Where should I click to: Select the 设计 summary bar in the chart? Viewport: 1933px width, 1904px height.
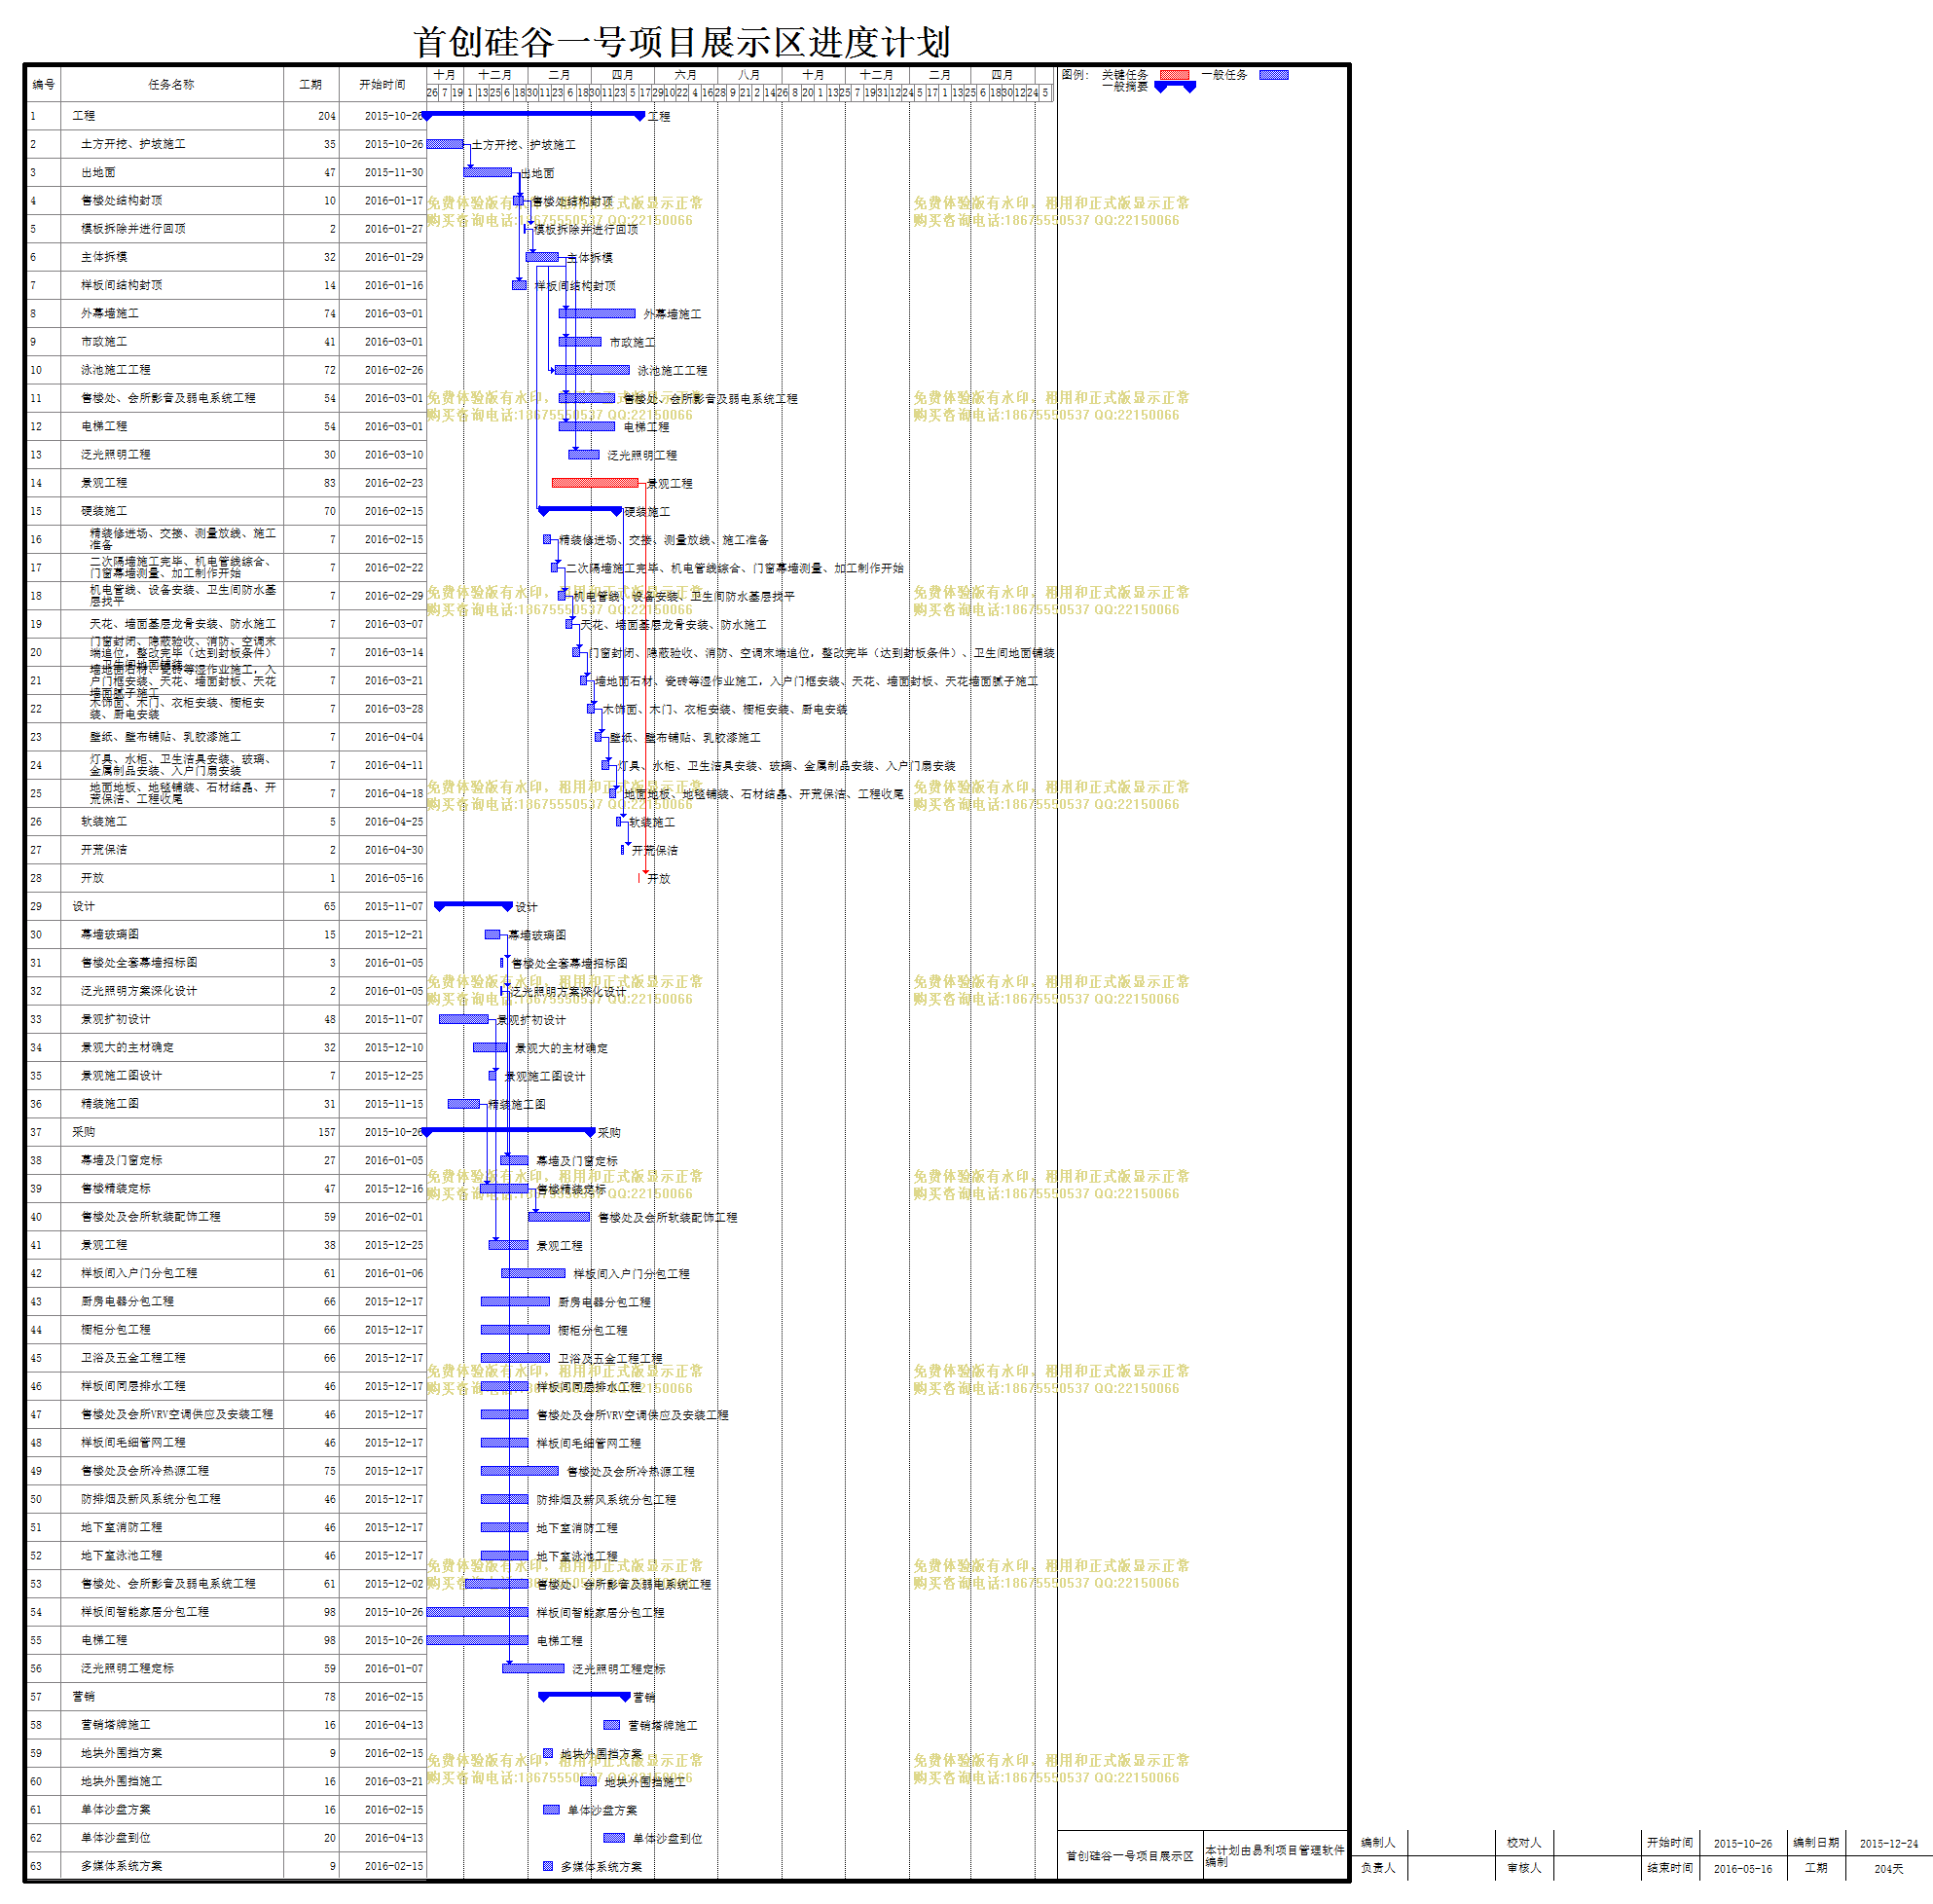pos(474,906)
